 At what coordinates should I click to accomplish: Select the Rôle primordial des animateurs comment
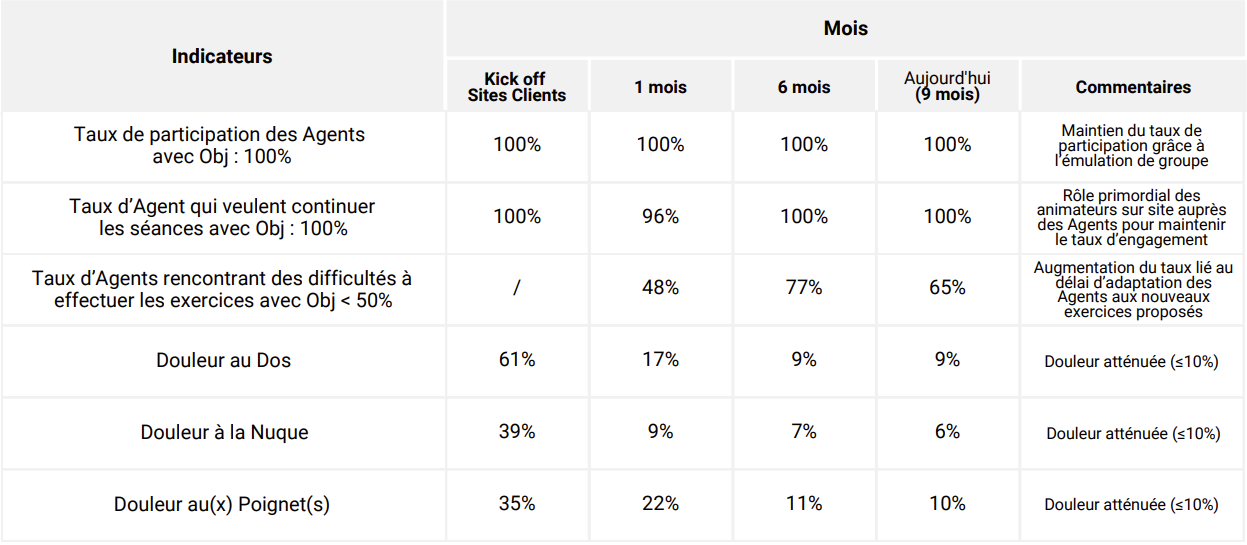(1133, 217)
